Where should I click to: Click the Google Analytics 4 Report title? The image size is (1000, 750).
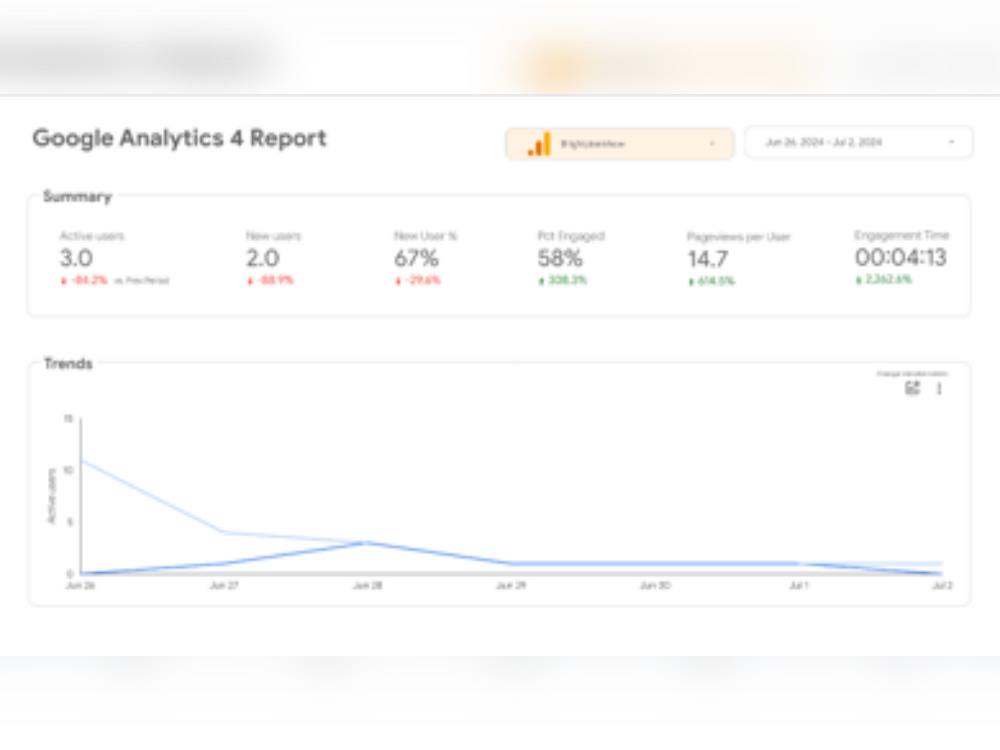click(x=179, y=138)
